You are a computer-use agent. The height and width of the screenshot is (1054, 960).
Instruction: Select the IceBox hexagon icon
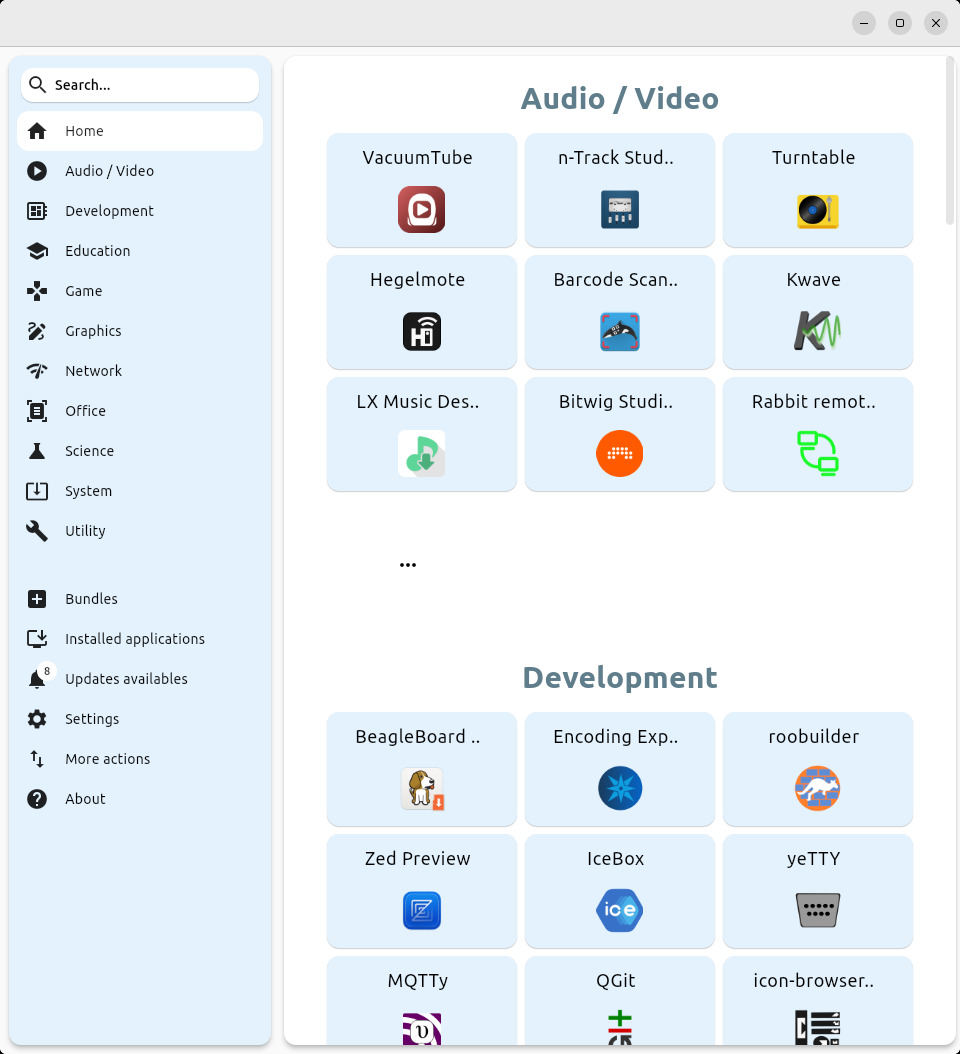click(x=619, y=911)
